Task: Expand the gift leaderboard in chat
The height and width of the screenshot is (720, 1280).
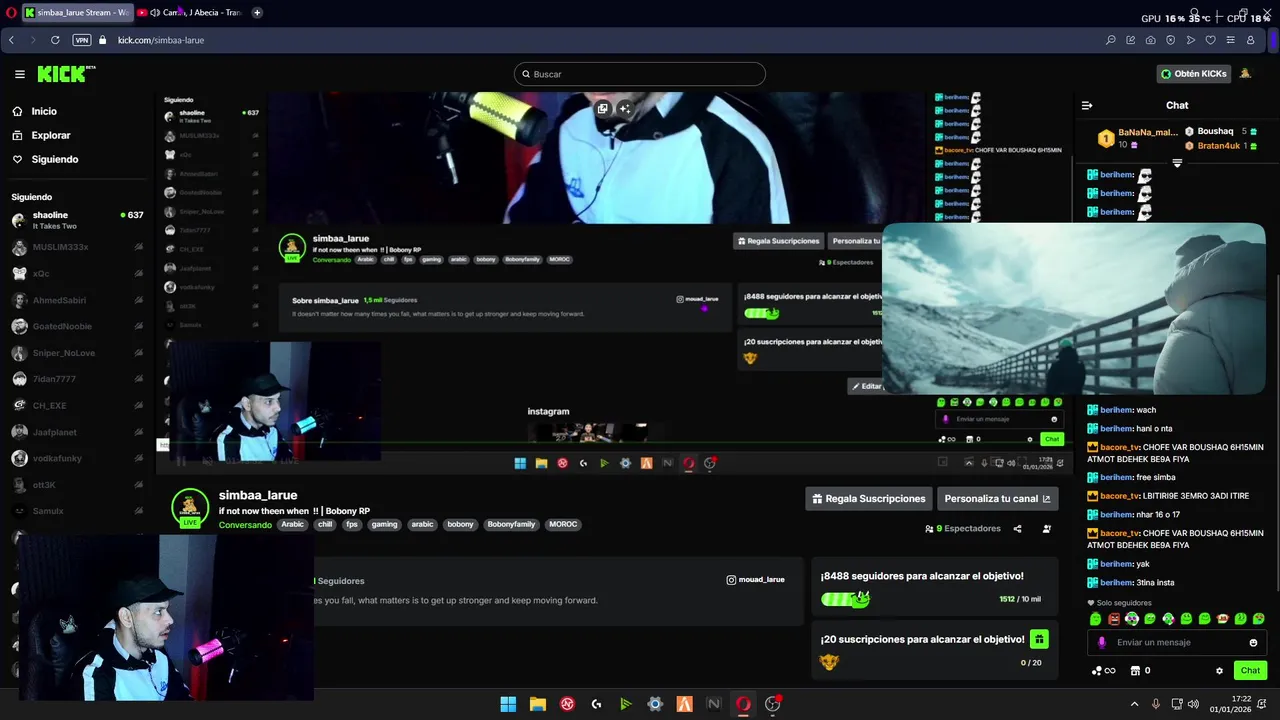Action: pyautogui.click(x=1177, y=163)
